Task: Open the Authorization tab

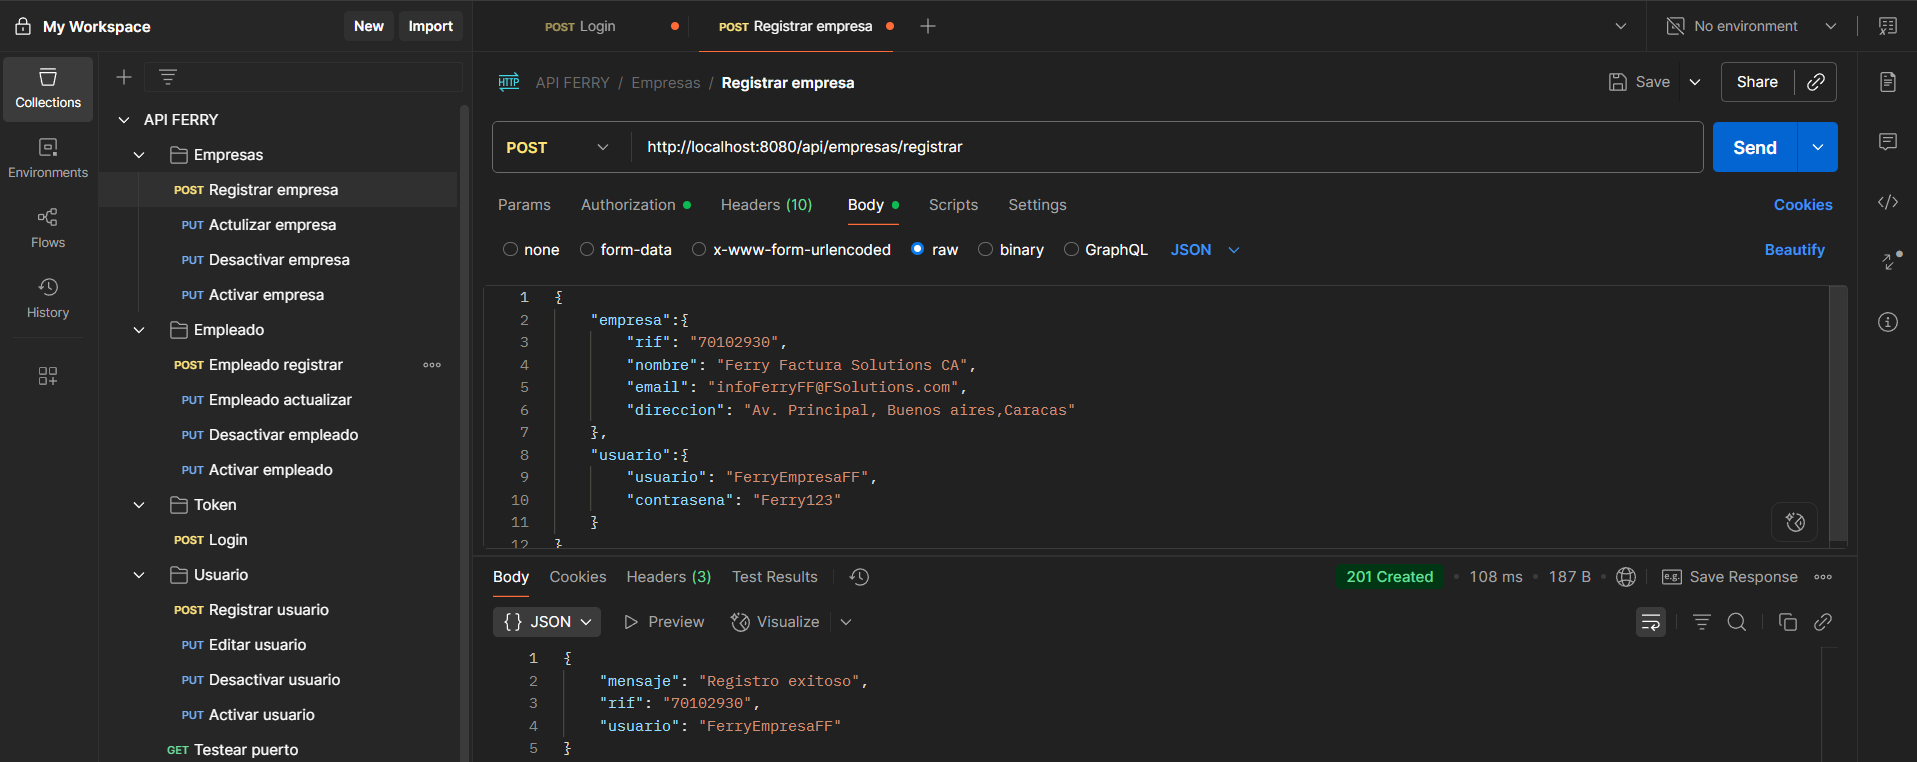Action: (636, 205)
